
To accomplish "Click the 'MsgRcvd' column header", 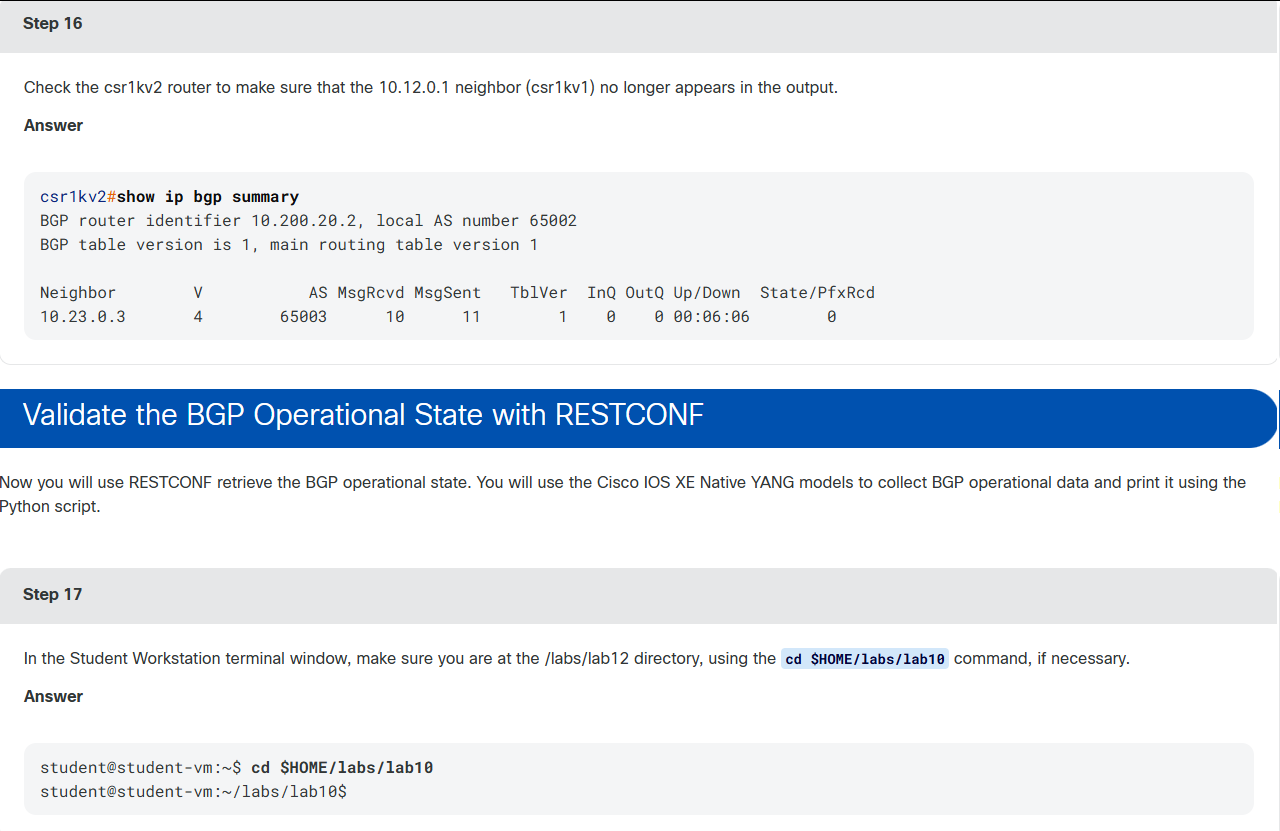I will (x=370, y=293).
